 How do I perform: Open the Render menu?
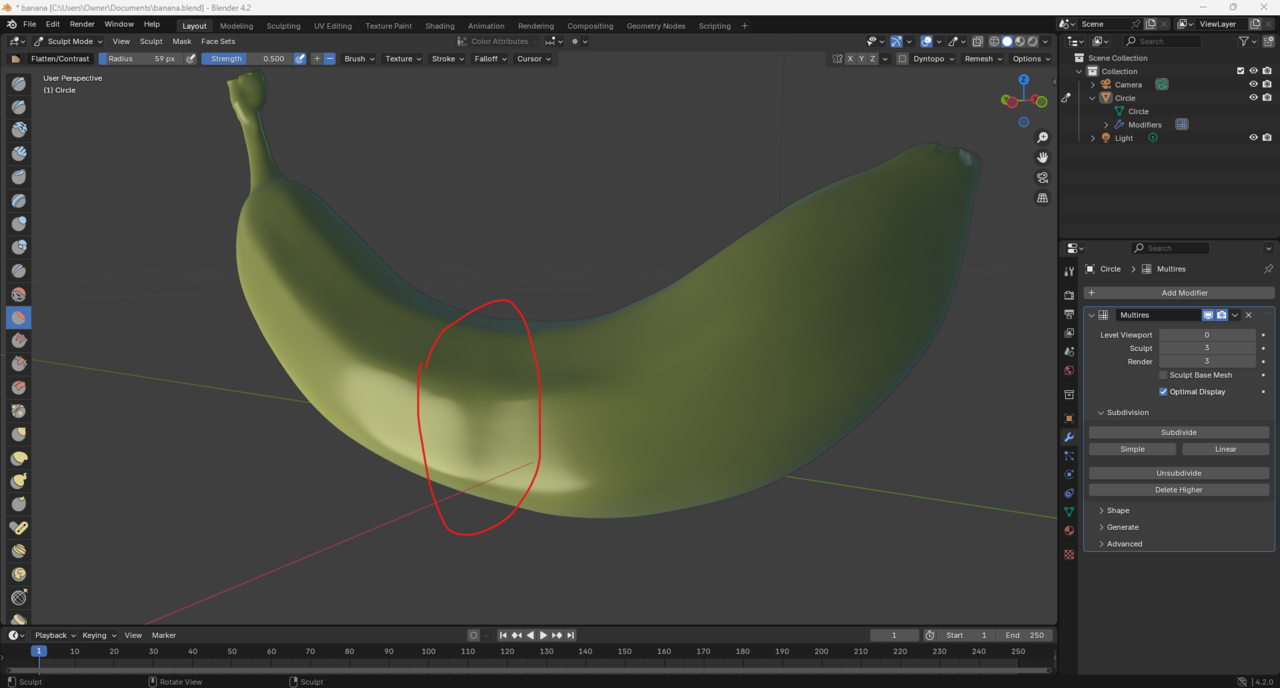[x=82, y=24]
